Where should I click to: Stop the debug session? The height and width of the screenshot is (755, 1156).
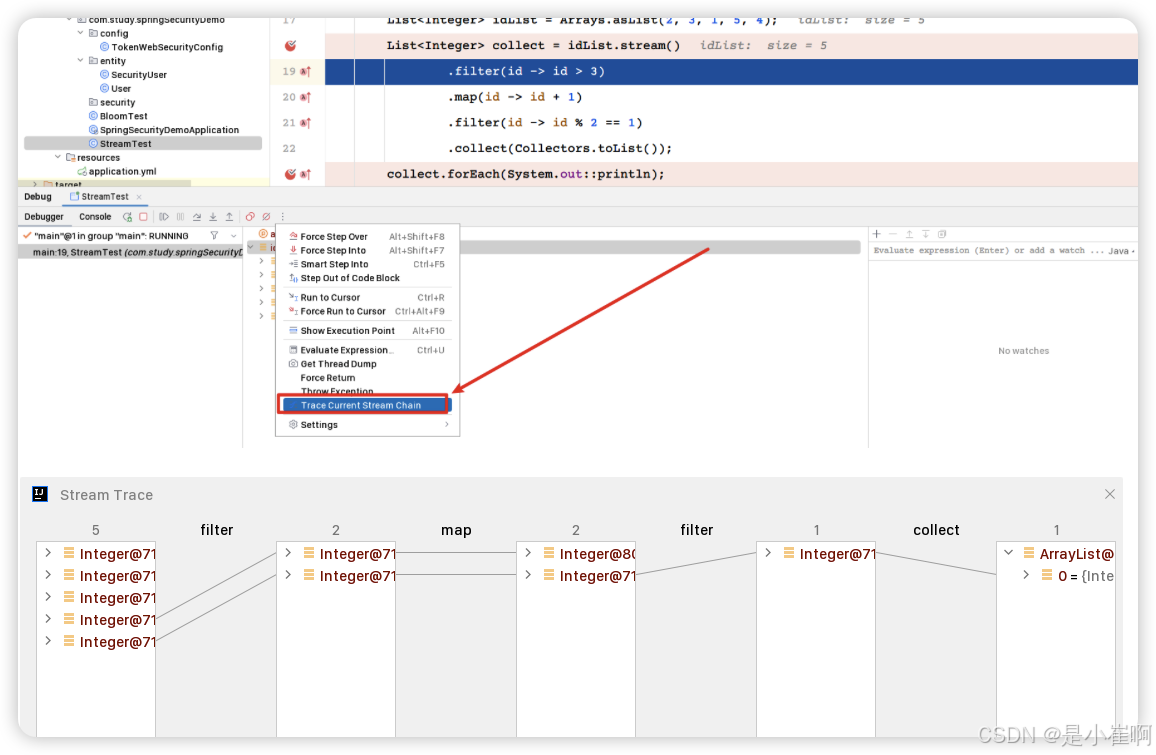[144, 217]
